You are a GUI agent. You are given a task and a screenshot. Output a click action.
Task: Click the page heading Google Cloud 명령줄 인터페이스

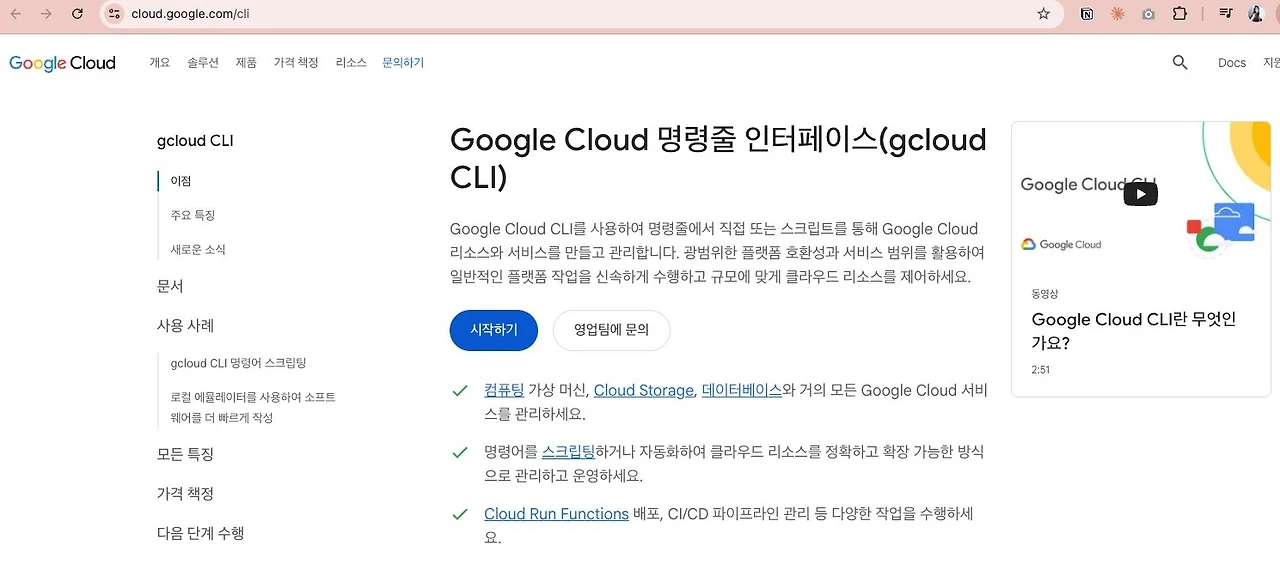tap(718, 158)
